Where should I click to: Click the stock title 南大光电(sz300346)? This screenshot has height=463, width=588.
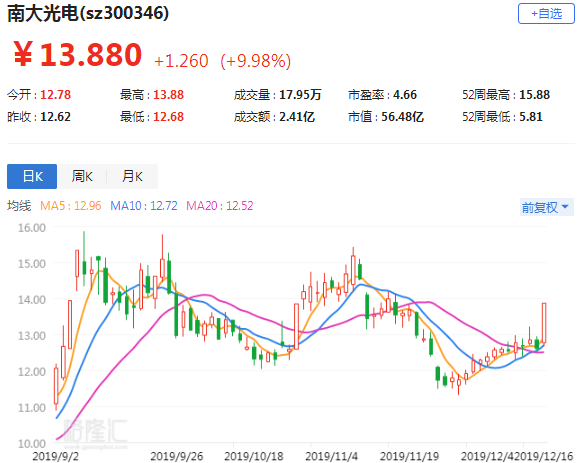(88, 13)
